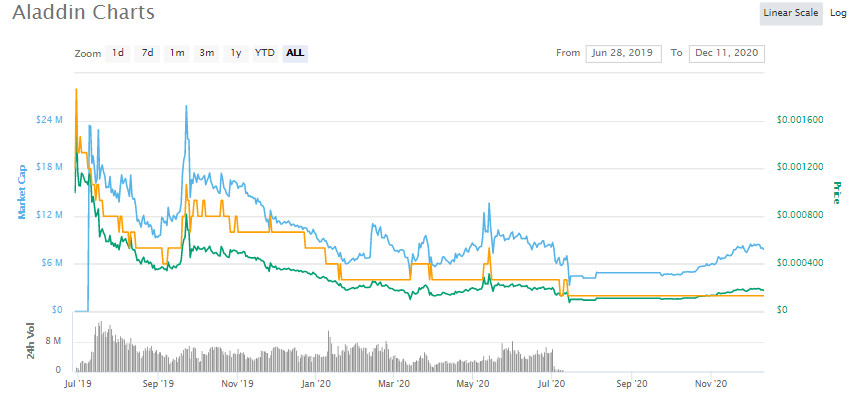Image resolution: width=850 pixels, height=400 pixels.
Task: Edit the From date field
Action: coord(623,53)
